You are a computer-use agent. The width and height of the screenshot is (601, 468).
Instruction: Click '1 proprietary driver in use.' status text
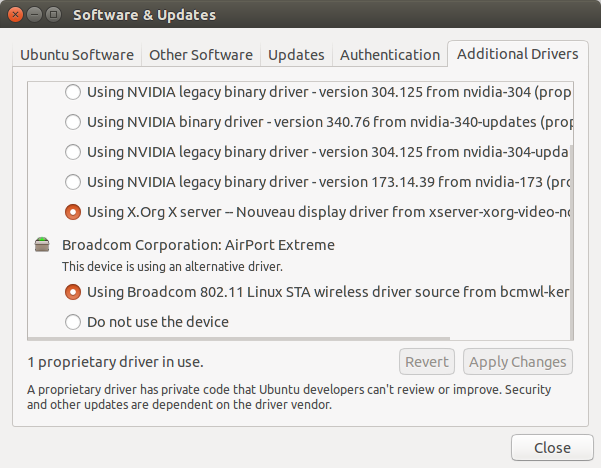click(x=115, y=362)
